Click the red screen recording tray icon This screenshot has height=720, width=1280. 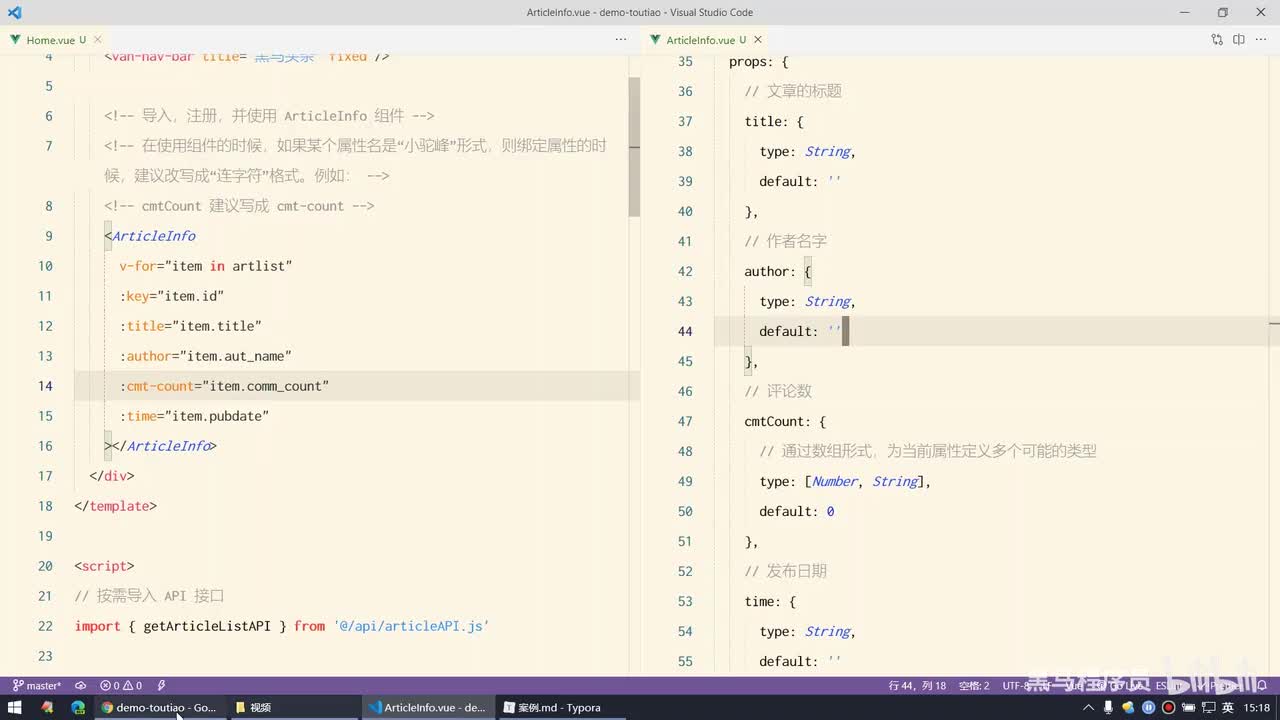[1168, 707]
